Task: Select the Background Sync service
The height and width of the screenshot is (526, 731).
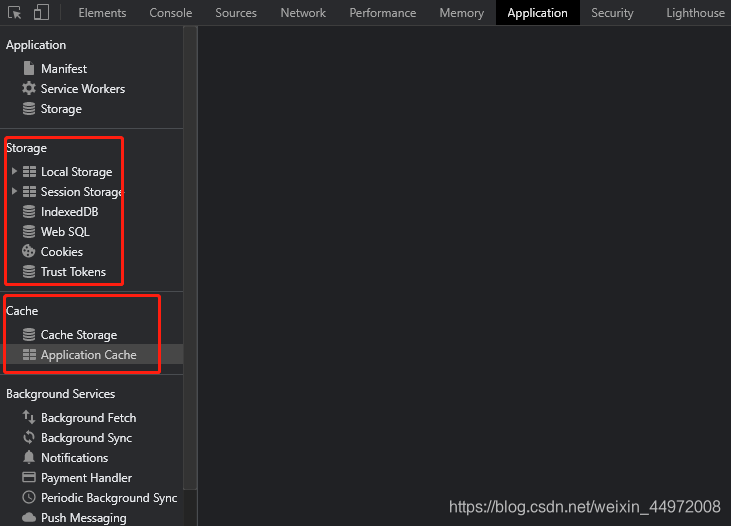Action: pyautogui.click(x=86, y=438)
